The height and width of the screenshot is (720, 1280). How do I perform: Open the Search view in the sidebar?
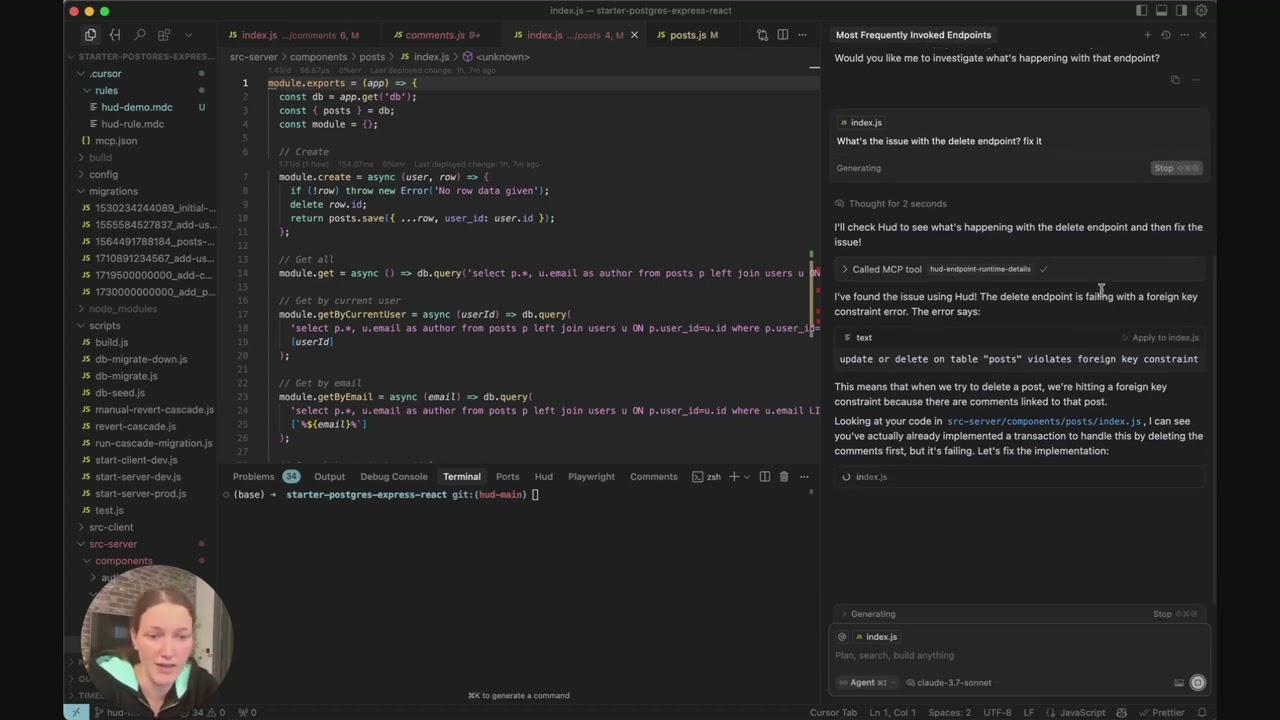pos(140,35)
